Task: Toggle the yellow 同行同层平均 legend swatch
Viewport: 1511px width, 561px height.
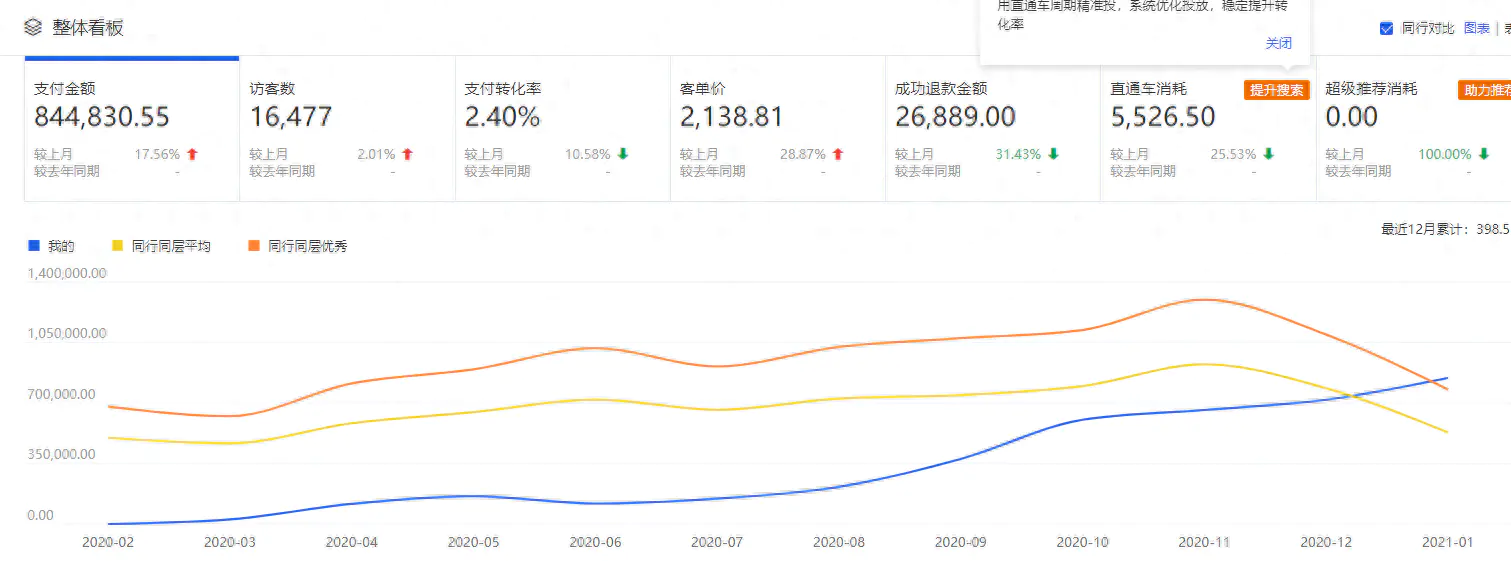Action: (x=118, y=246)
